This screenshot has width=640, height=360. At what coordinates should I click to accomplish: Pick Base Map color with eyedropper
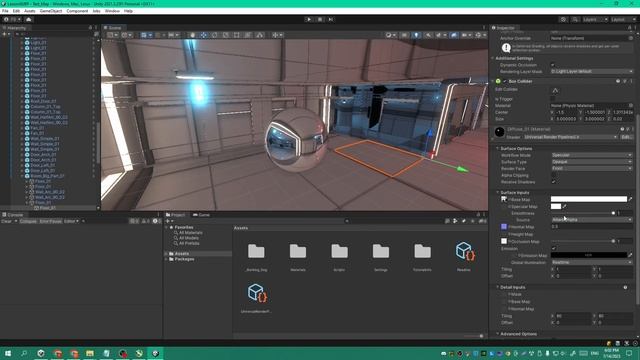click(x=631, y=199)
